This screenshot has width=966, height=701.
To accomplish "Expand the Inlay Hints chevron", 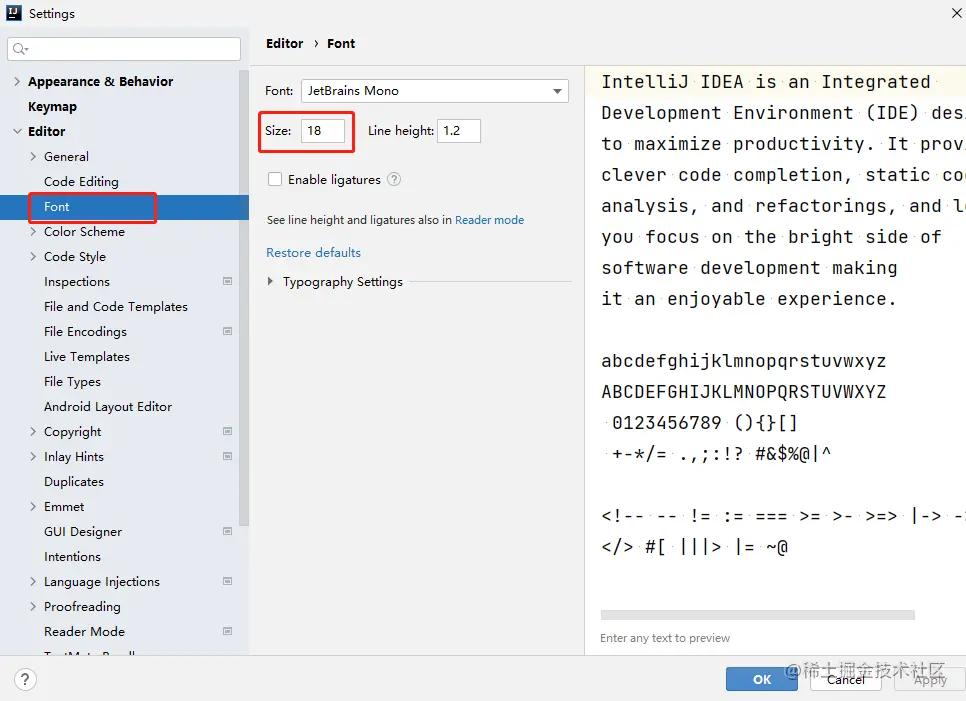I will pos(33,456).
